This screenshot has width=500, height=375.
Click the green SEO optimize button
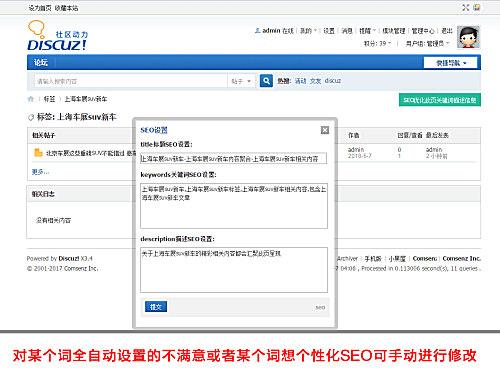[x=440, y=100]
